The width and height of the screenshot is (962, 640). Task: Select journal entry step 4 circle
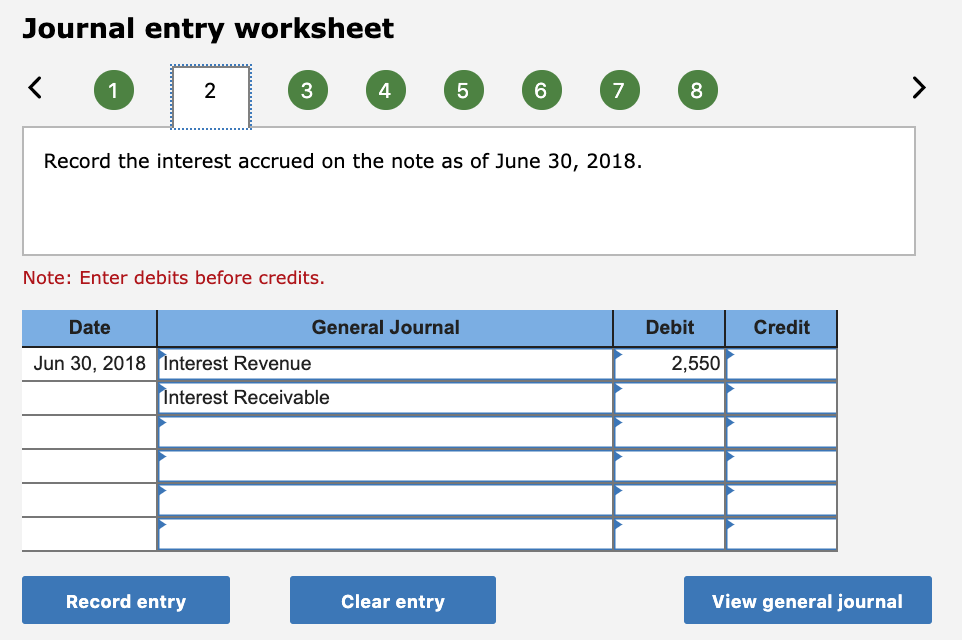[x=385, y=89]
